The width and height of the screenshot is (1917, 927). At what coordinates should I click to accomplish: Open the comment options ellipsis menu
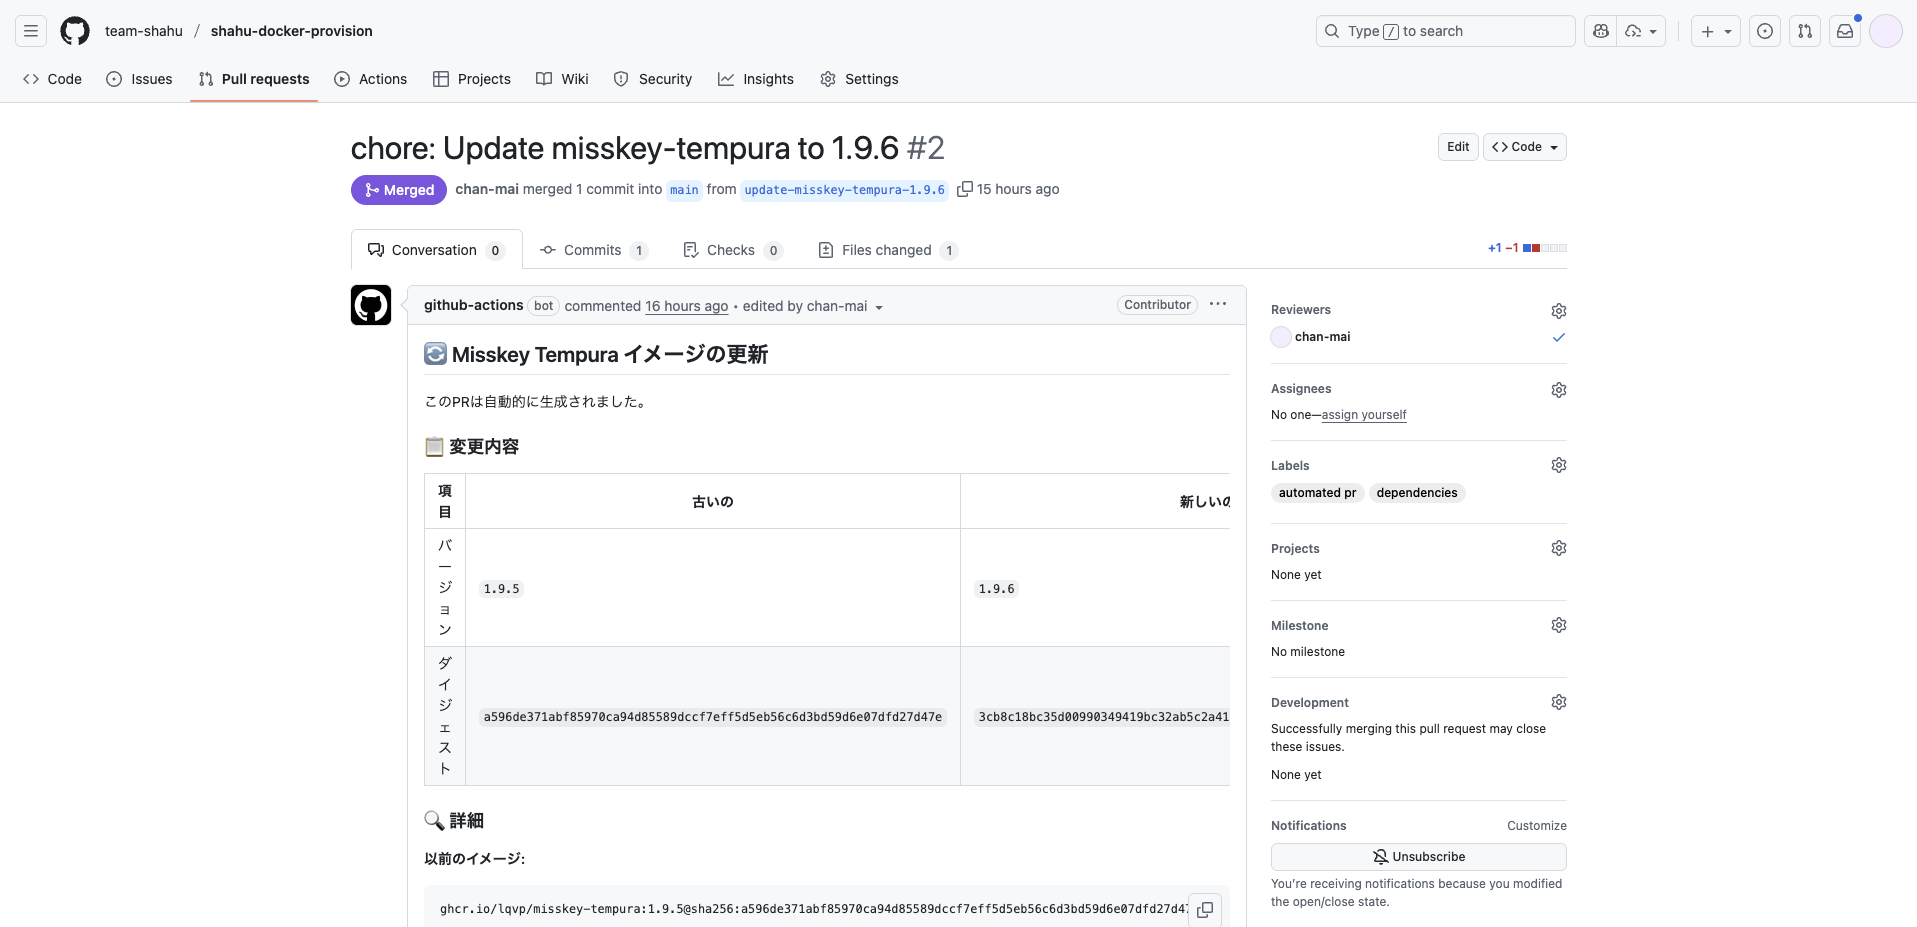1217,304
